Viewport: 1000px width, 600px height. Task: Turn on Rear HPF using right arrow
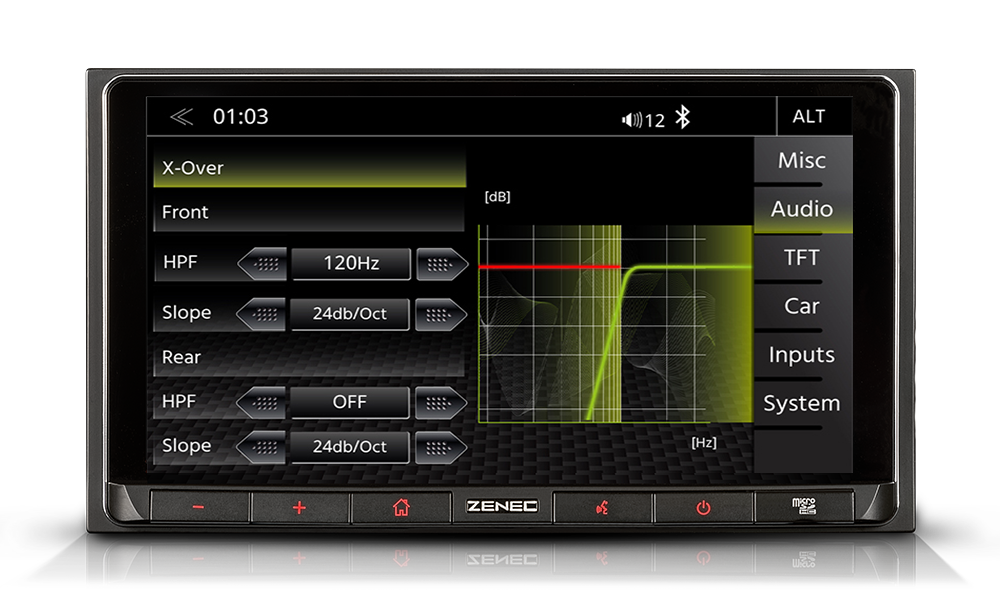tap(441, 402)
